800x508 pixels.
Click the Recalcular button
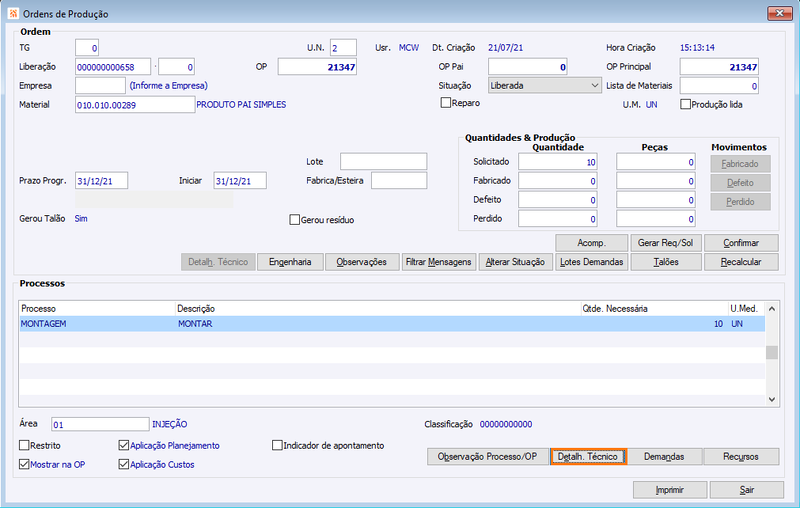[741, 262]
